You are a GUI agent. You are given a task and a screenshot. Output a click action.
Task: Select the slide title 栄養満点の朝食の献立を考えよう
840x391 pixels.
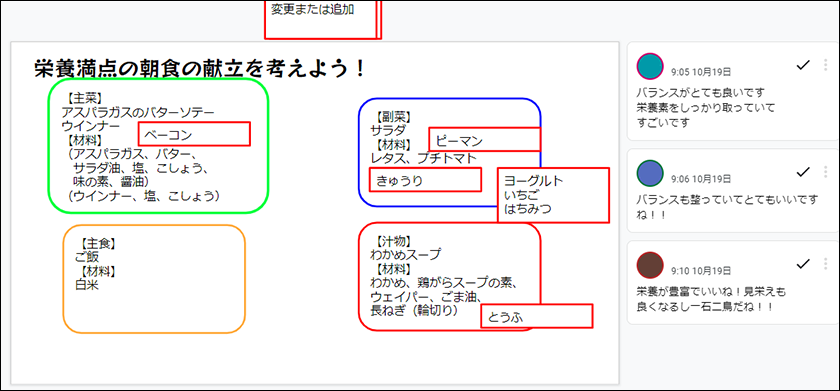pyautogui.click(x=200, y=69)
